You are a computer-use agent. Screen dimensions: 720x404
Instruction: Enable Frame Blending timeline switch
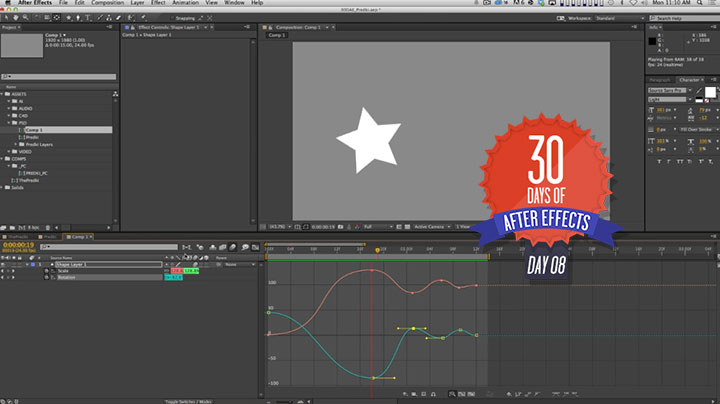tap(223, 247)
